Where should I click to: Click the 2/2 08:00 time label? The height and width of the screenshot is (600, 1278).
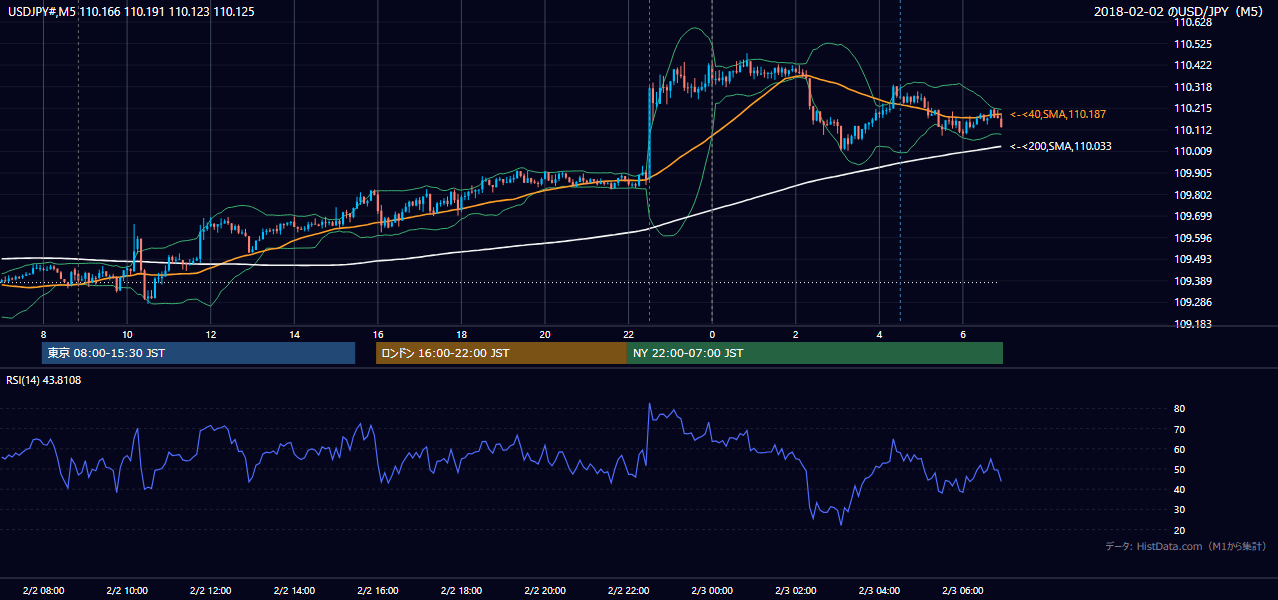coord(43,591)
